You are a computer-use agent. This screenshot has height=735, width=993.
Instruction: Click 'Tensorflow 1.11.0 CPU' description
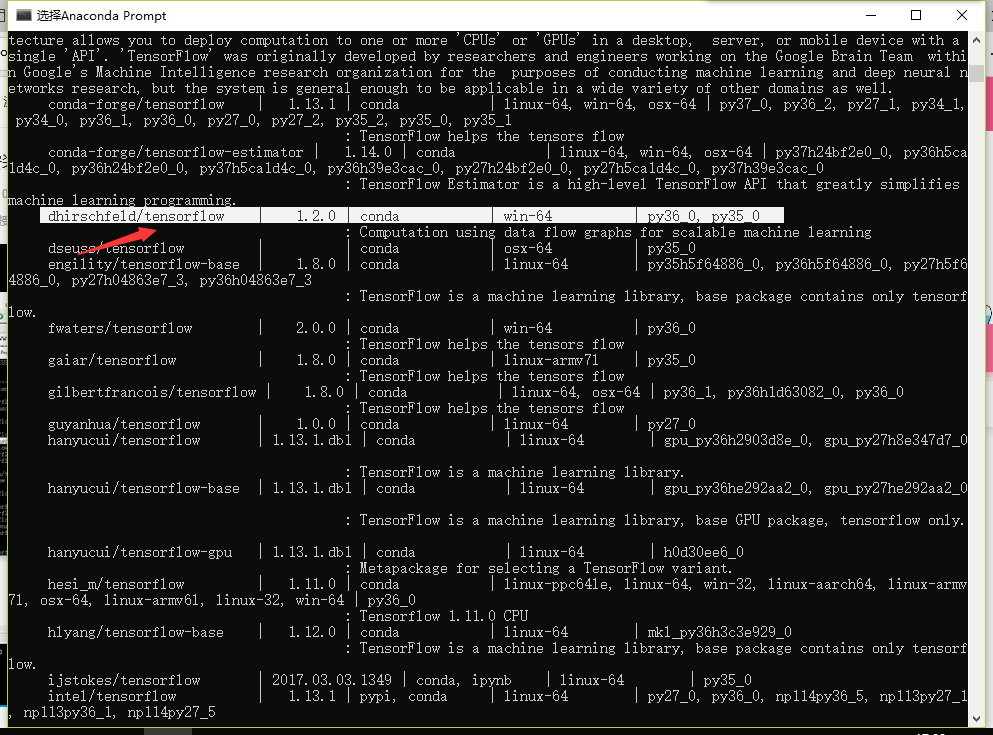tap(444, 616)
